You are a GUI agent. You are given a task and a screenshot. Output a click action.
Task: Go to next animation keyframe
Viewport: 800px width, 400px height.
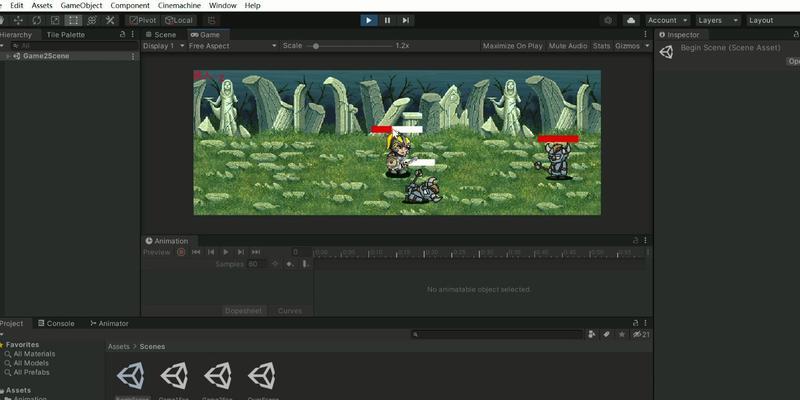coord(241,252)
